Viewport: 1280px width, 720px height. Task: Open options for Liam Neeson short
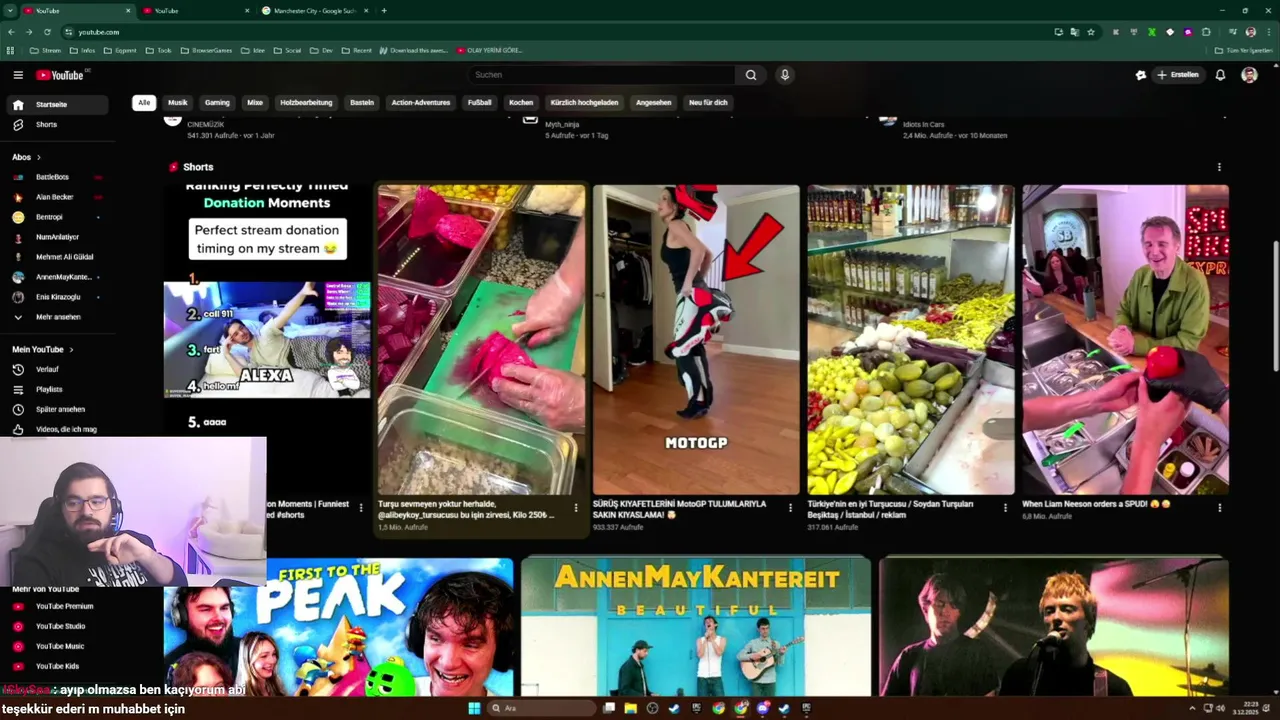point(1220,508)
